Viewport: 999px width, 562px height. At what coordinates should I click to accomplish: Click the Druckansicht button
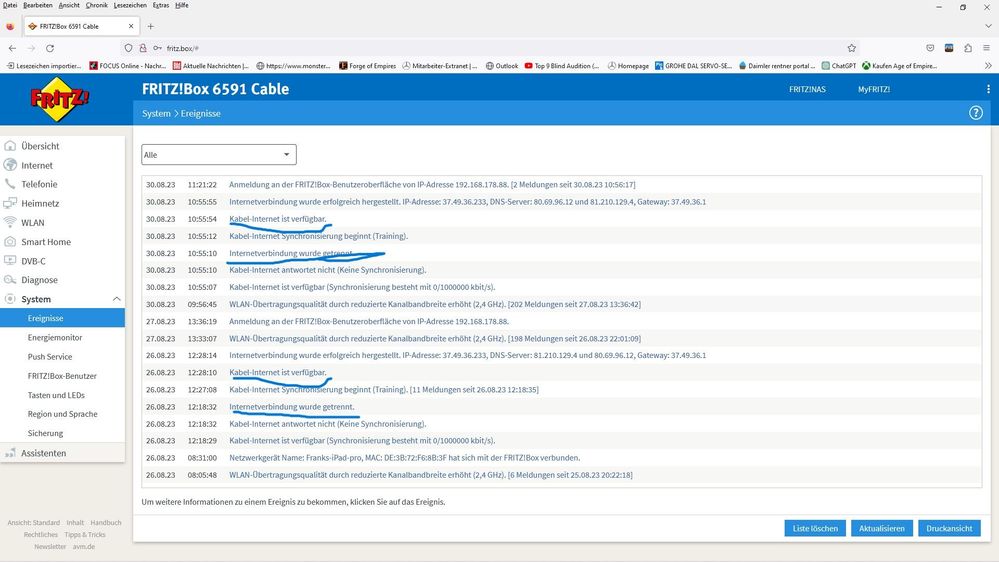point(949,528)
